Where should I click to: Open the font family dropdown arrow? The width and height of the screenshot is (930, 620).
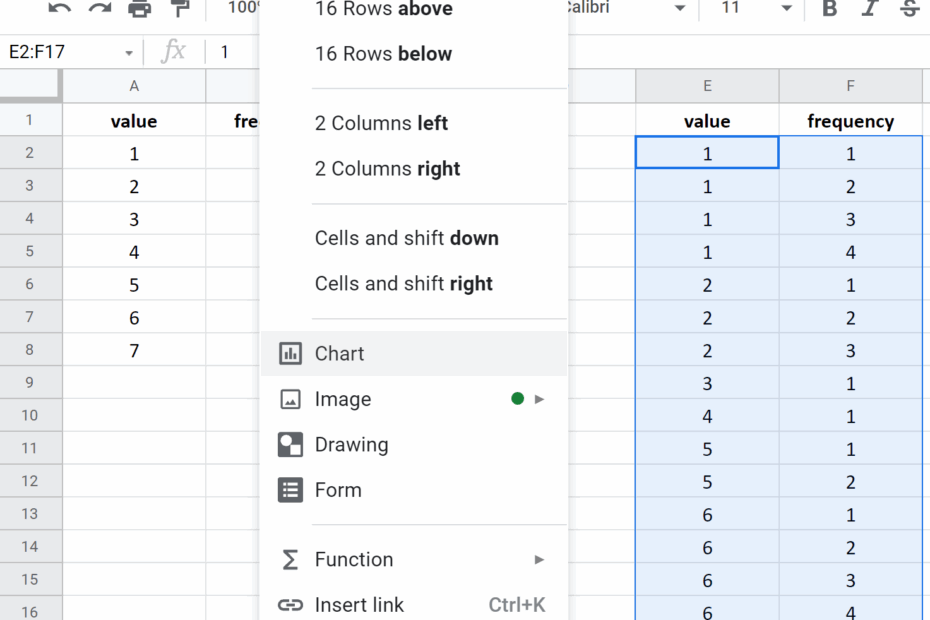coord(680,8)
